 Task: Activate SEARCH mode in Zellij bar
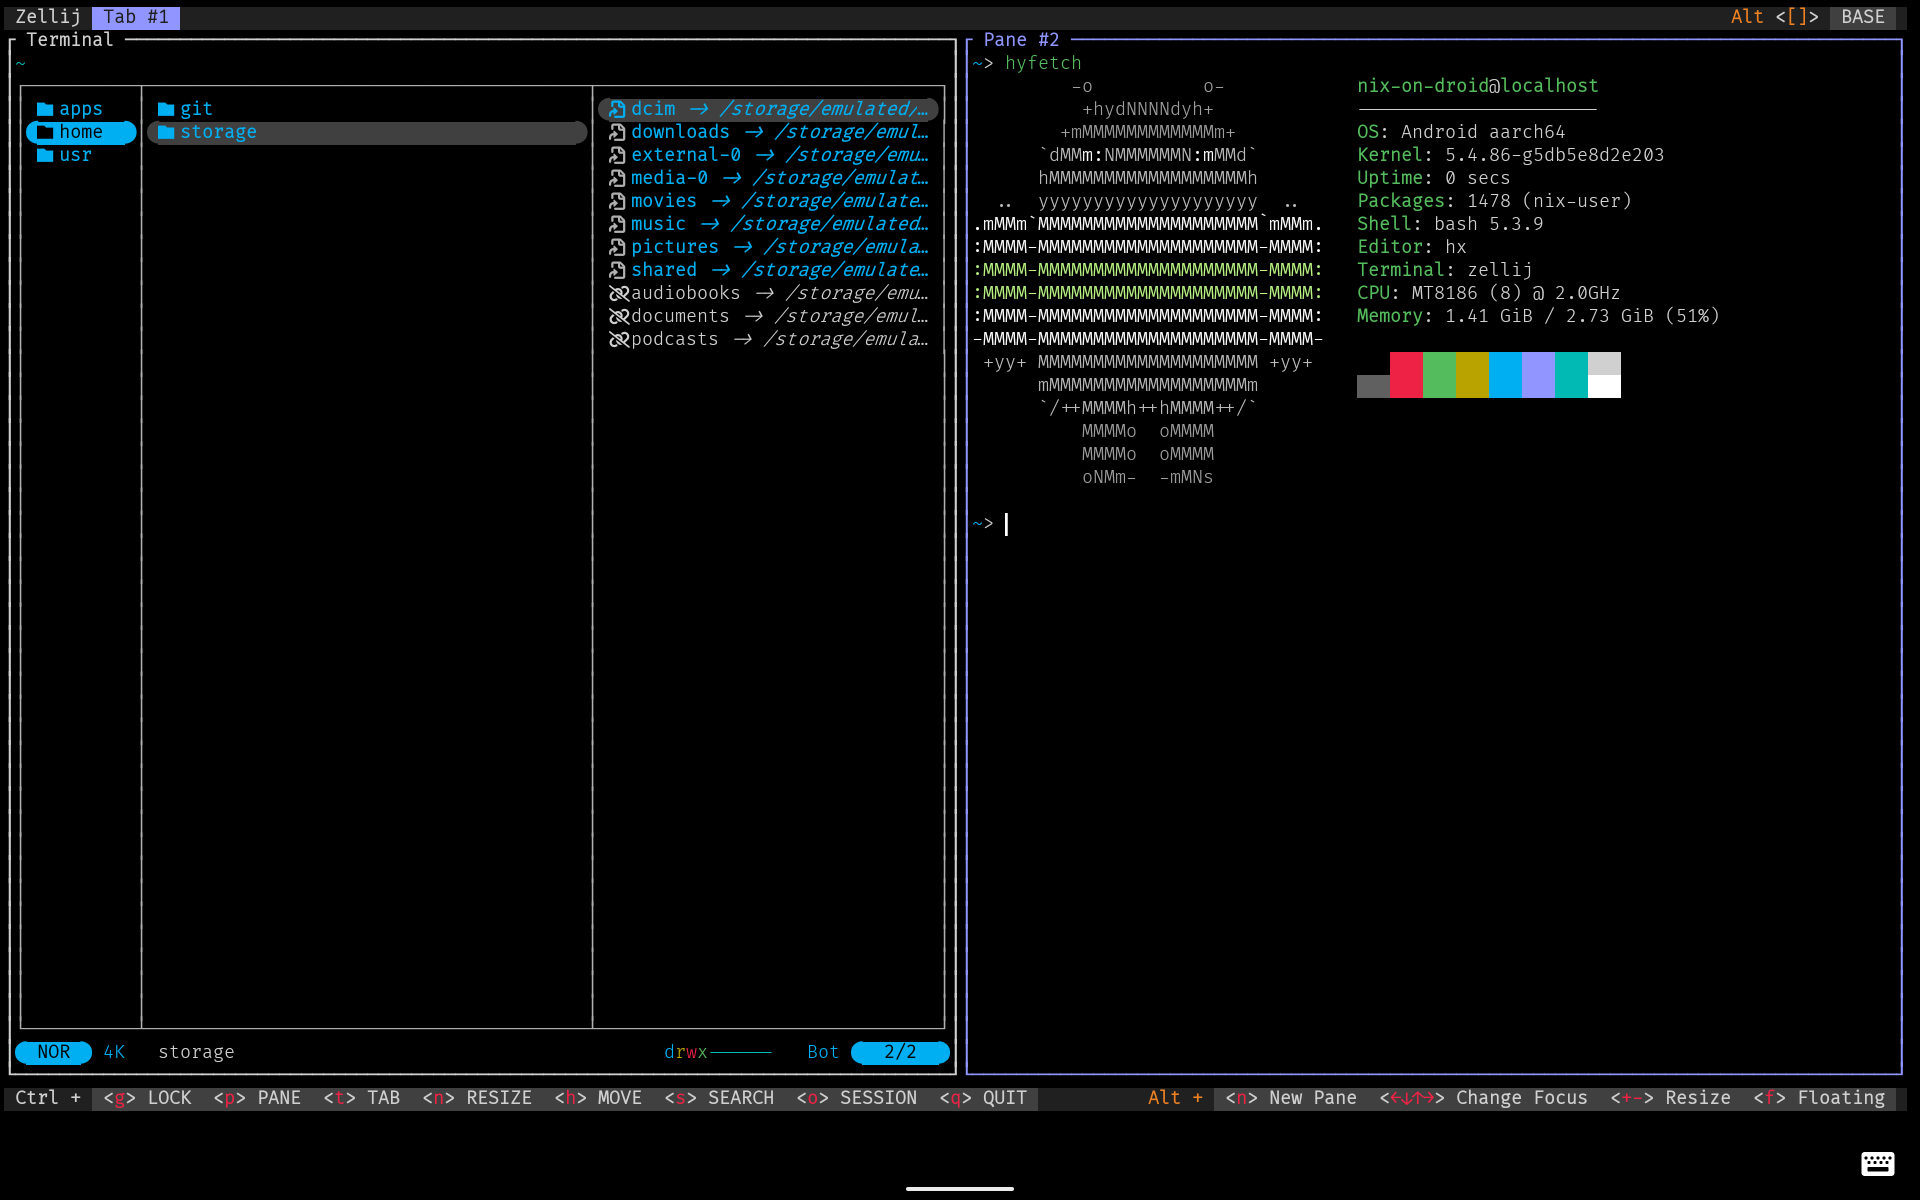tap(719, 1098)
